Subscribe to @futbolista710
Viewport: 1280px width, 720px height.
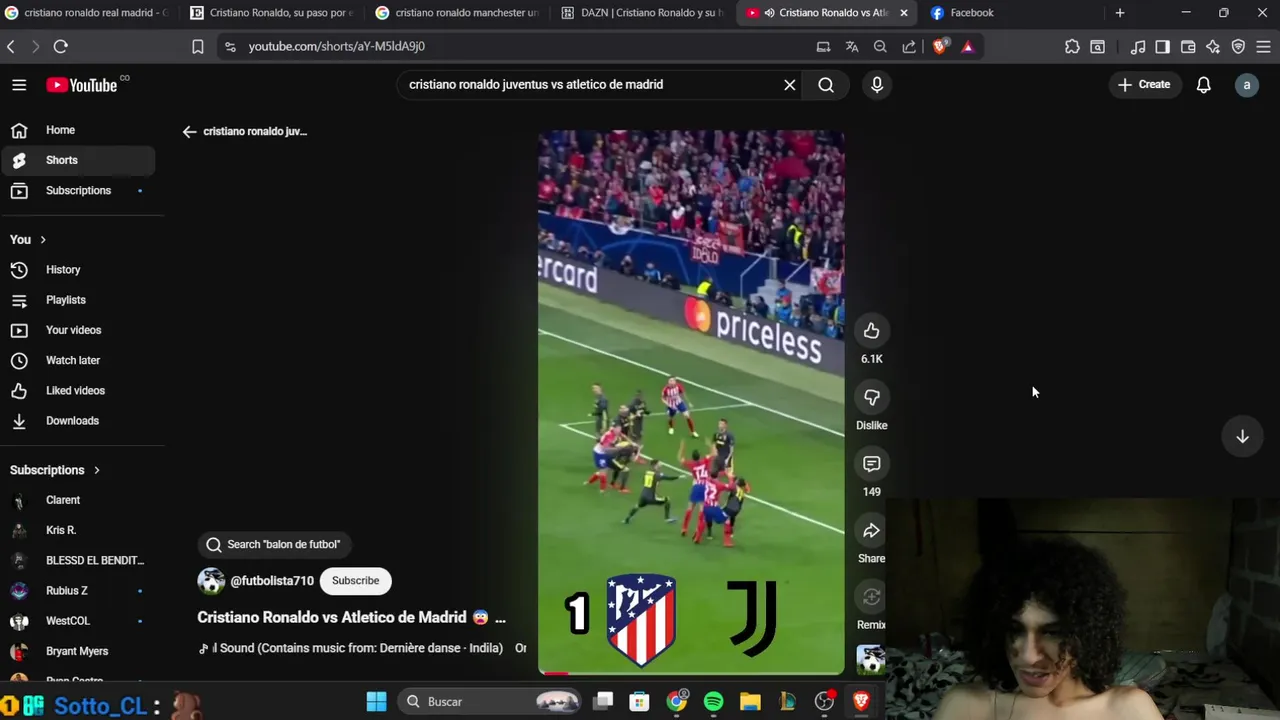[355, 581]
